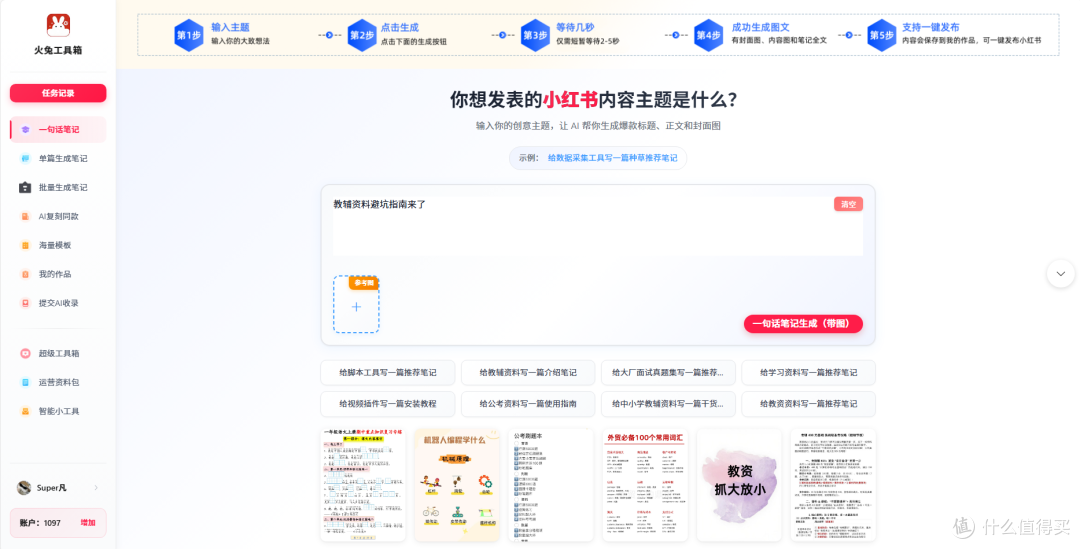Open the 教资抓大放小 thumbnail
The width and height of the screenshot is (1080, 549).
point(739,485)
